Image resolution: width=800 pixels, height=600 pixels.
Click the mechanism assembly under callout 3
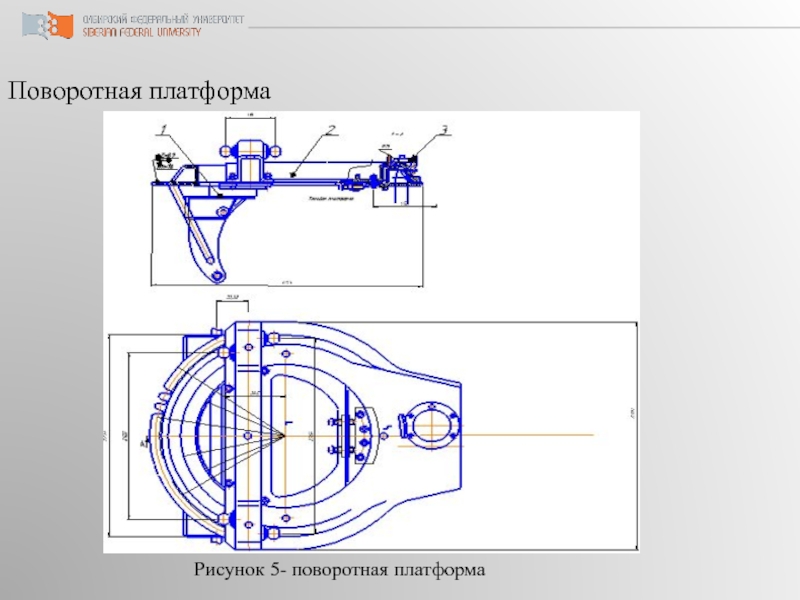[x=400, y=170]
